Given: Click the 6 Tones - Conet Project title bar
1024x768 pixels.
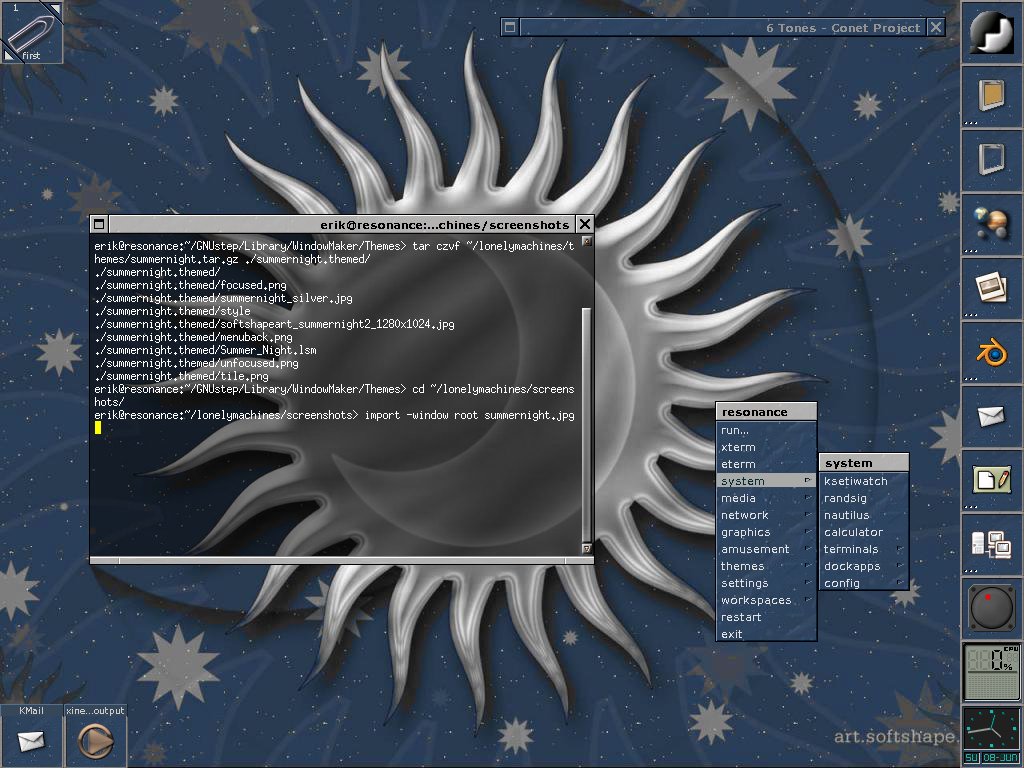Looking at the screenshot, I should point(723,27).
